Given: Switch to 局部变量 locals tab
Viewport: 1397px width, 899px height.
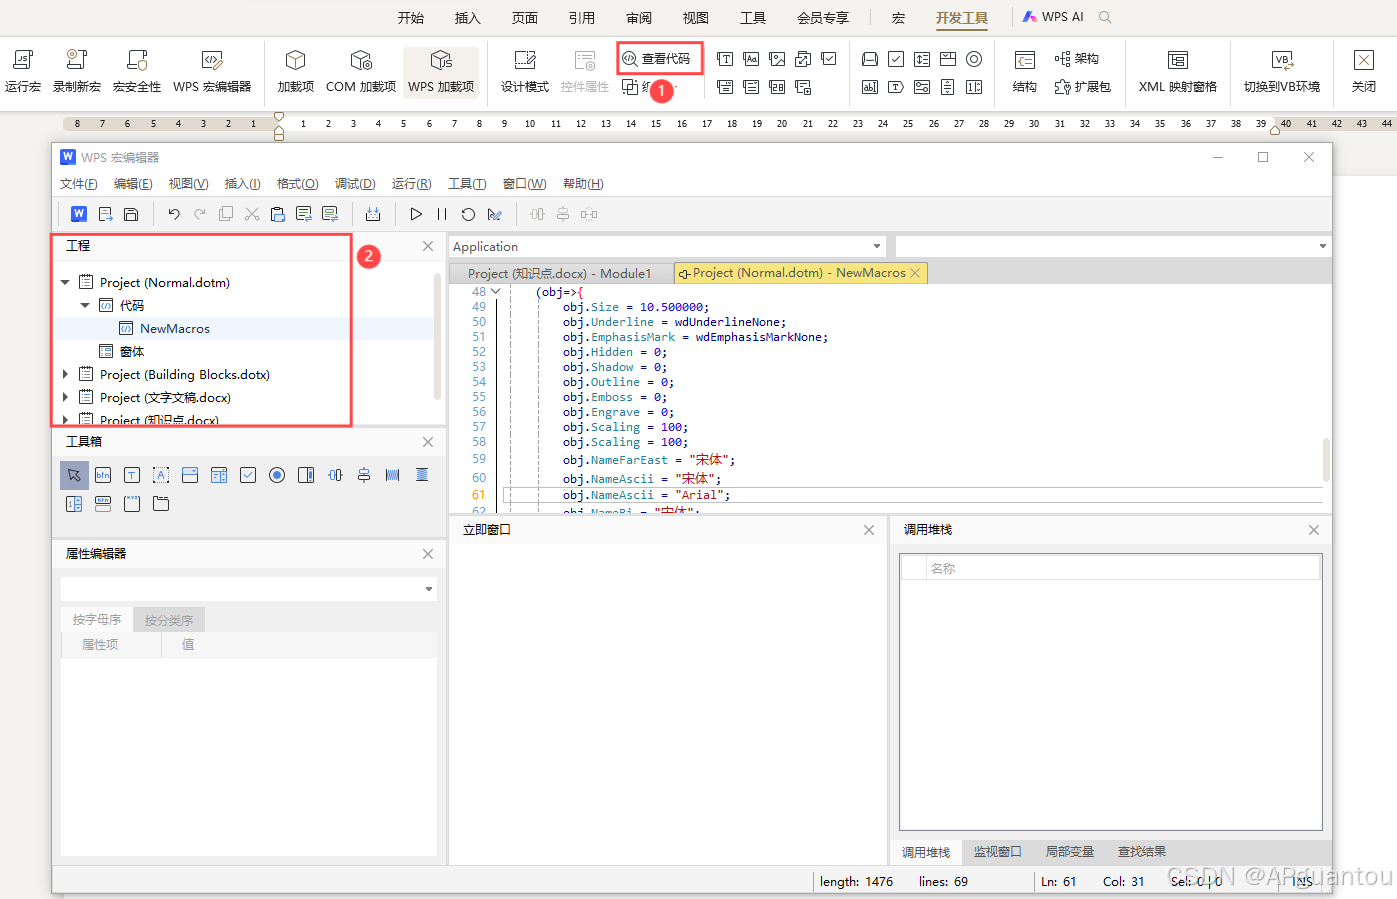Looking at the screenshot, I should [x=1070, y=852].
